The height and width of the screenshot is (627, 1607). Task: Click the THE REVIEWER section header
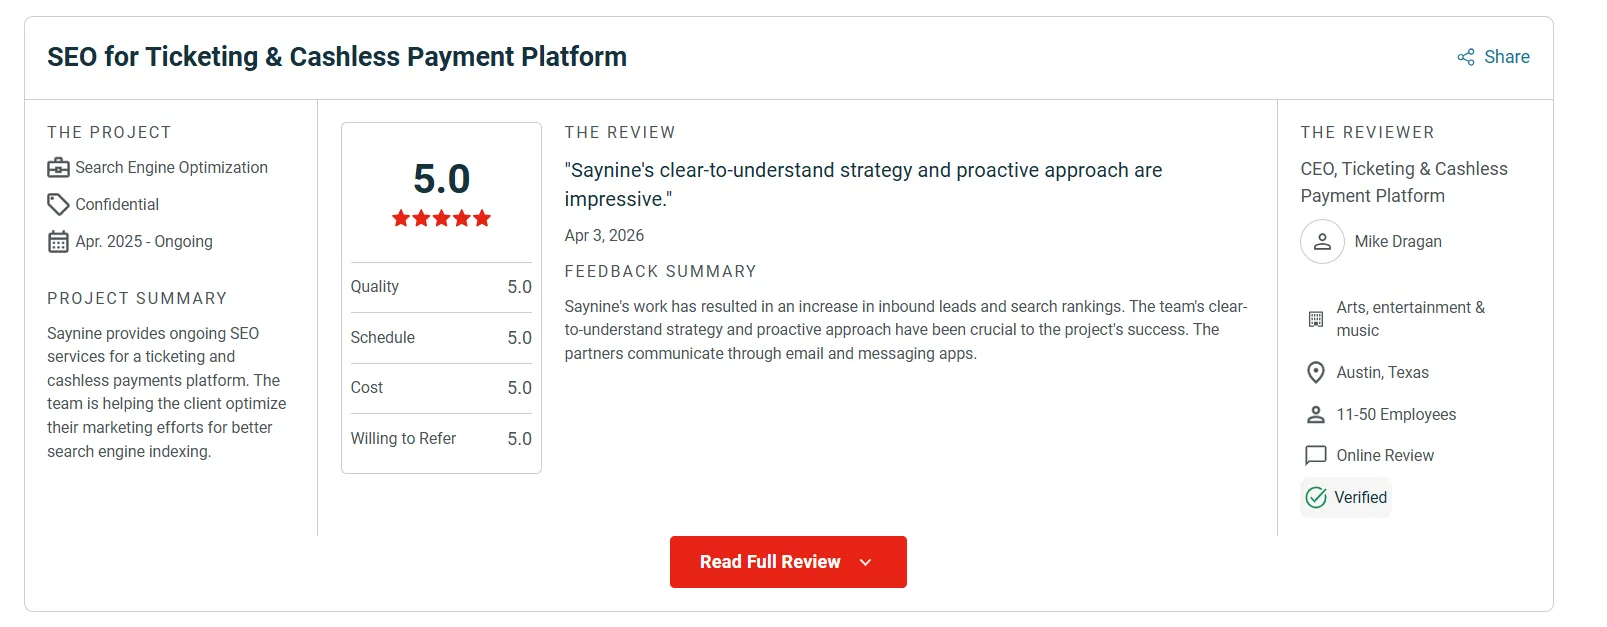pos(1368,132)
